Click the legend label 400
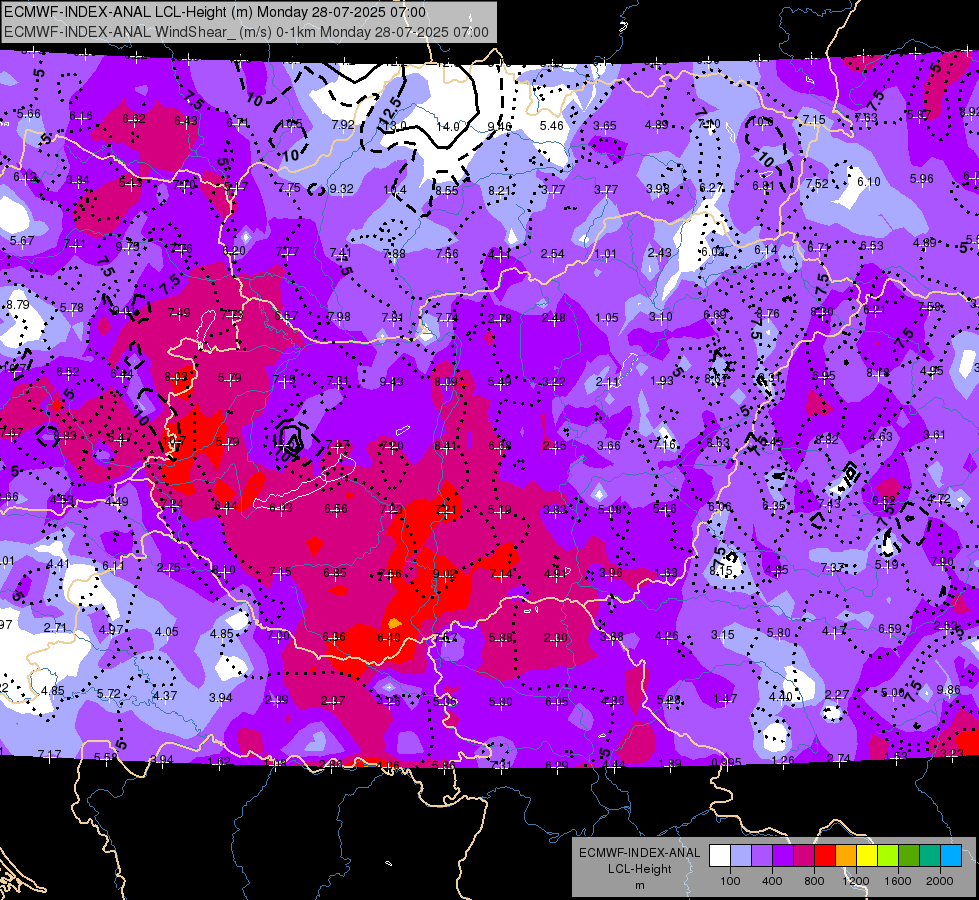979x900 pixels. pos(772,881)
